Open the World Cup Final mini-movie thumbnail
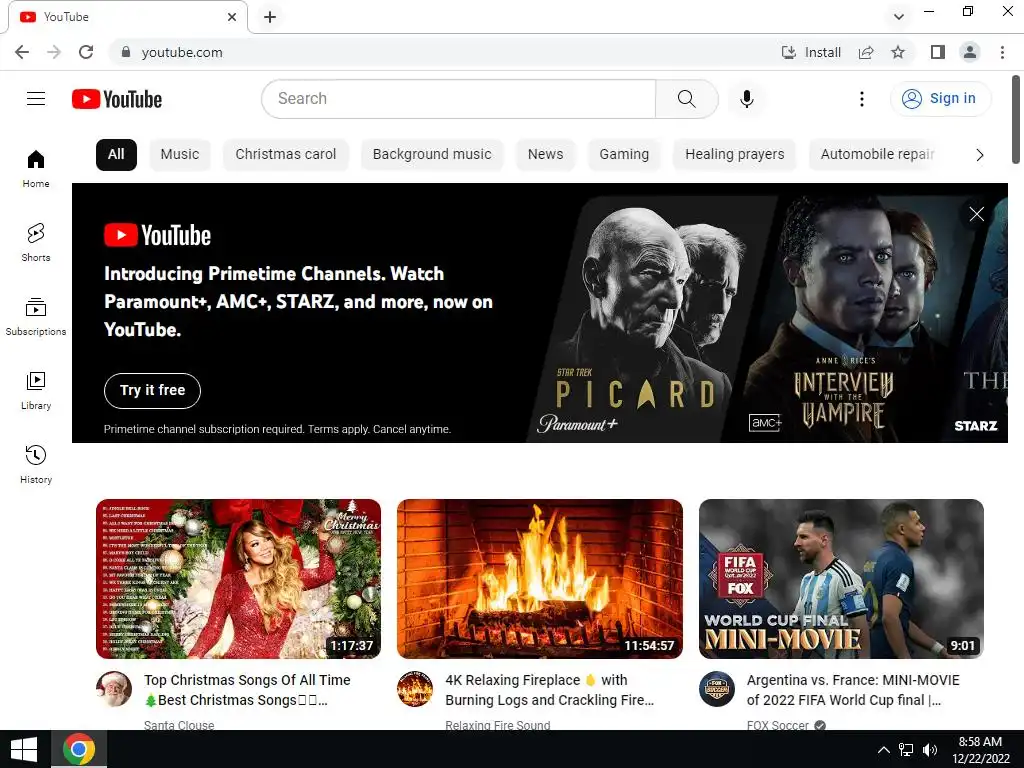Screen dimensions: 1024x768 tap(841, 579)
